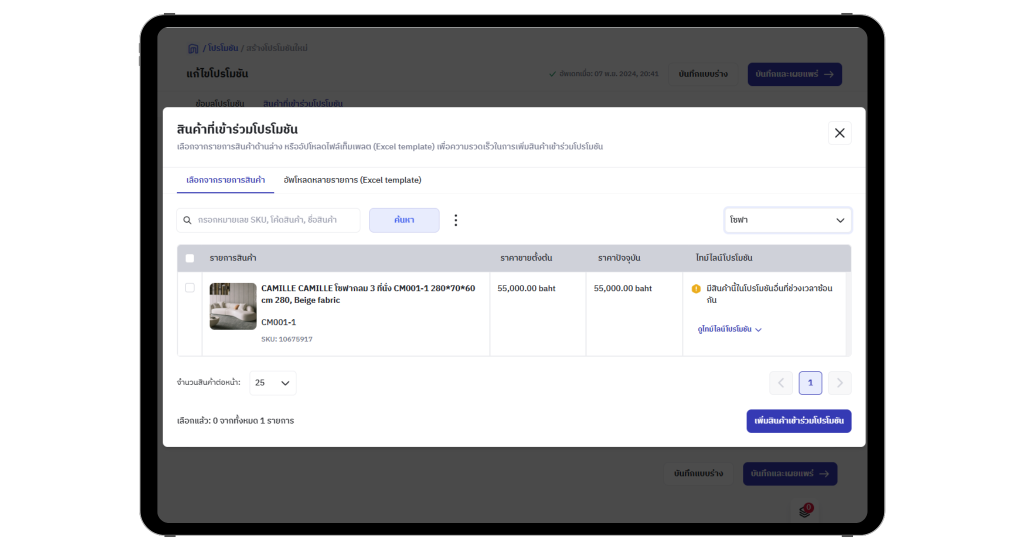Click เพิ่มสินค้าเข้าร่วมโปรโมชัน button
1024x550 pixels.
tap(799, 421)
